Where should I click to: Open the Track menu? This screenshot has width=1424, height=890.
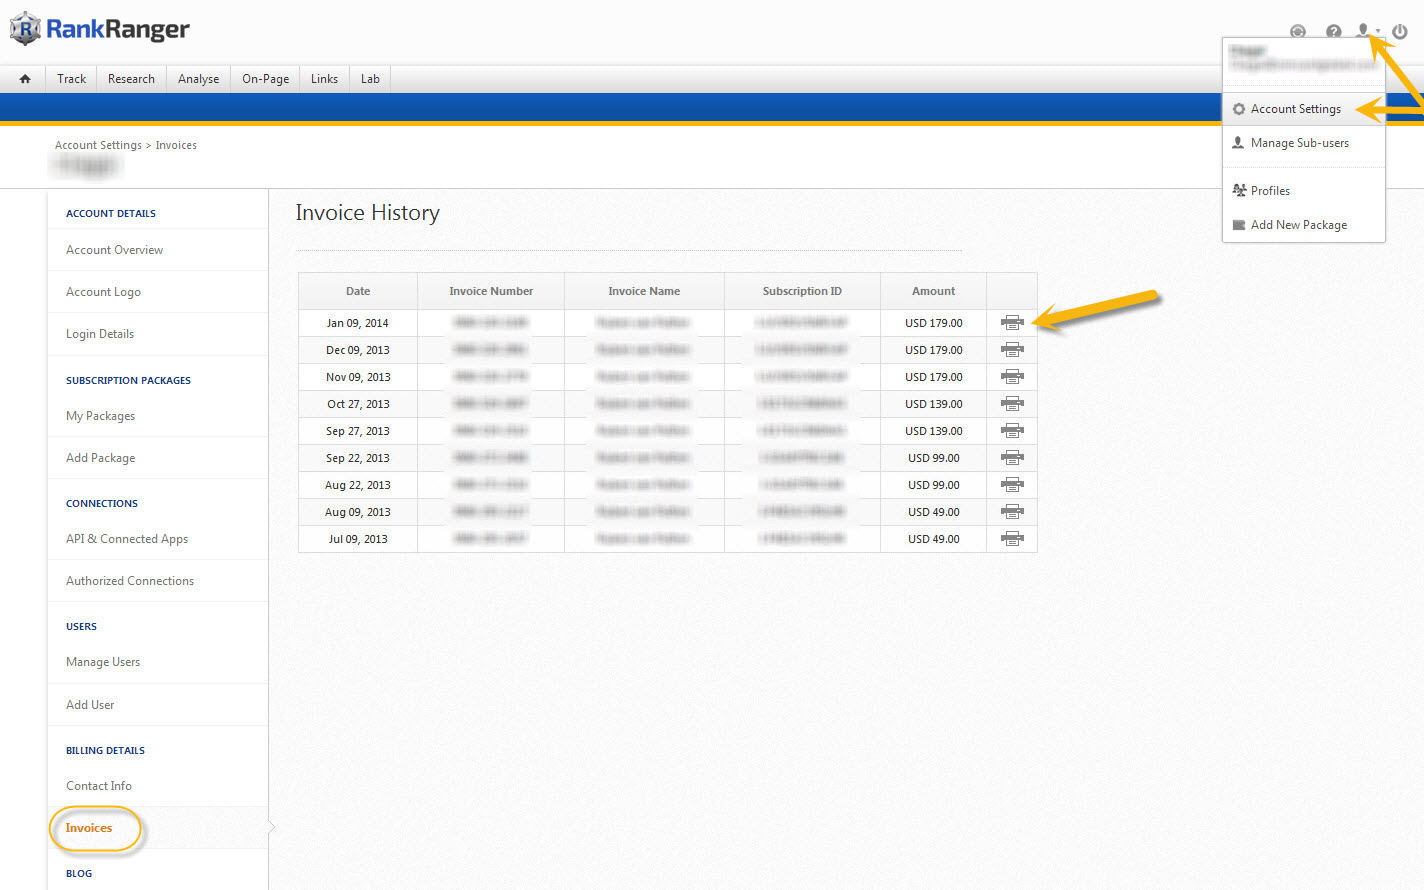click(x=71, y=79)
